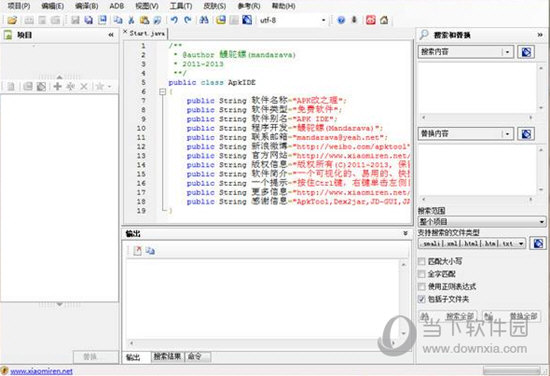Click the home icon in toolbar
This screenshot has width=550, height=376.
384,20
